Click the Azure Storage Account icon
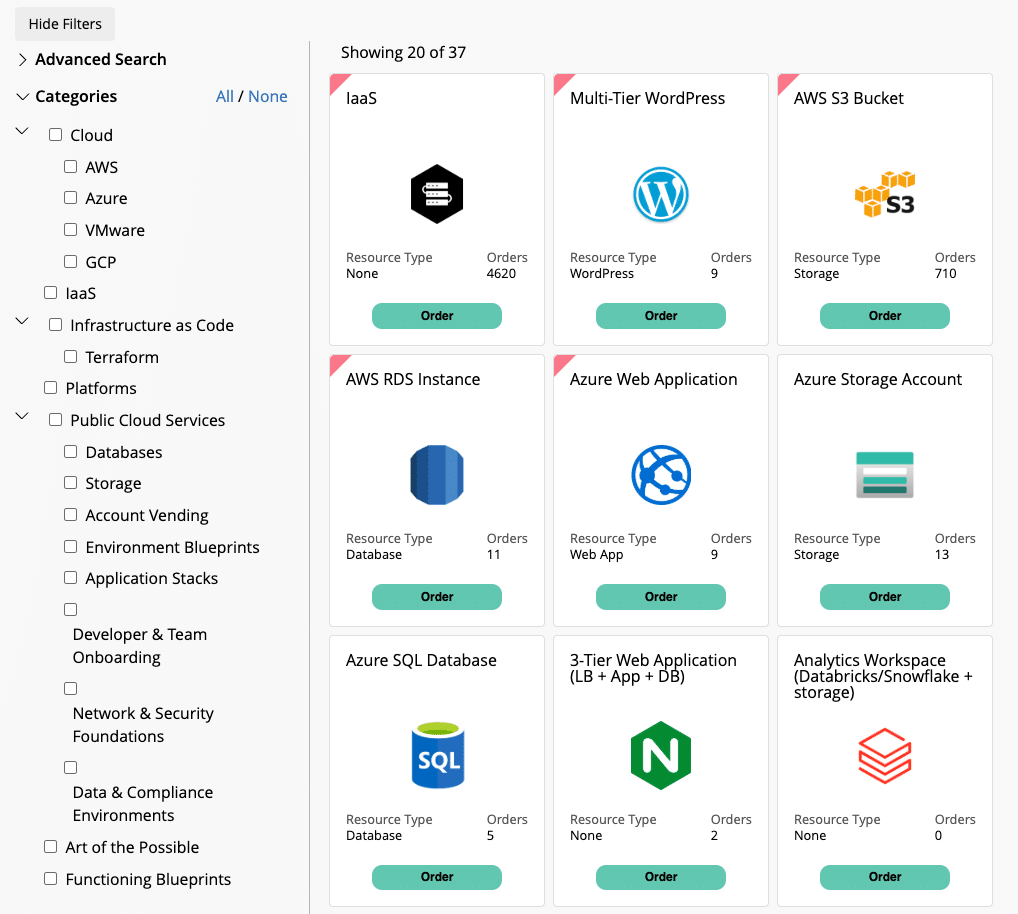 pyautogui.click(x=885, y=475)
